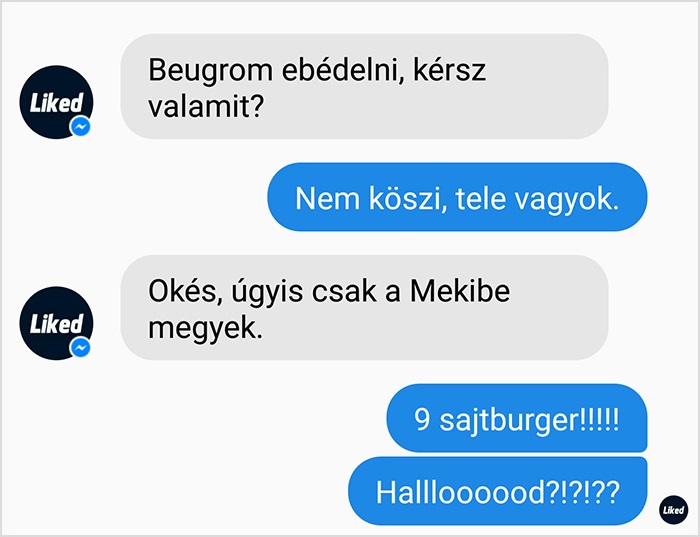Click the number 9 in sajtburger message
Viewport: 700px width, 537px height.
click(422, 419)
